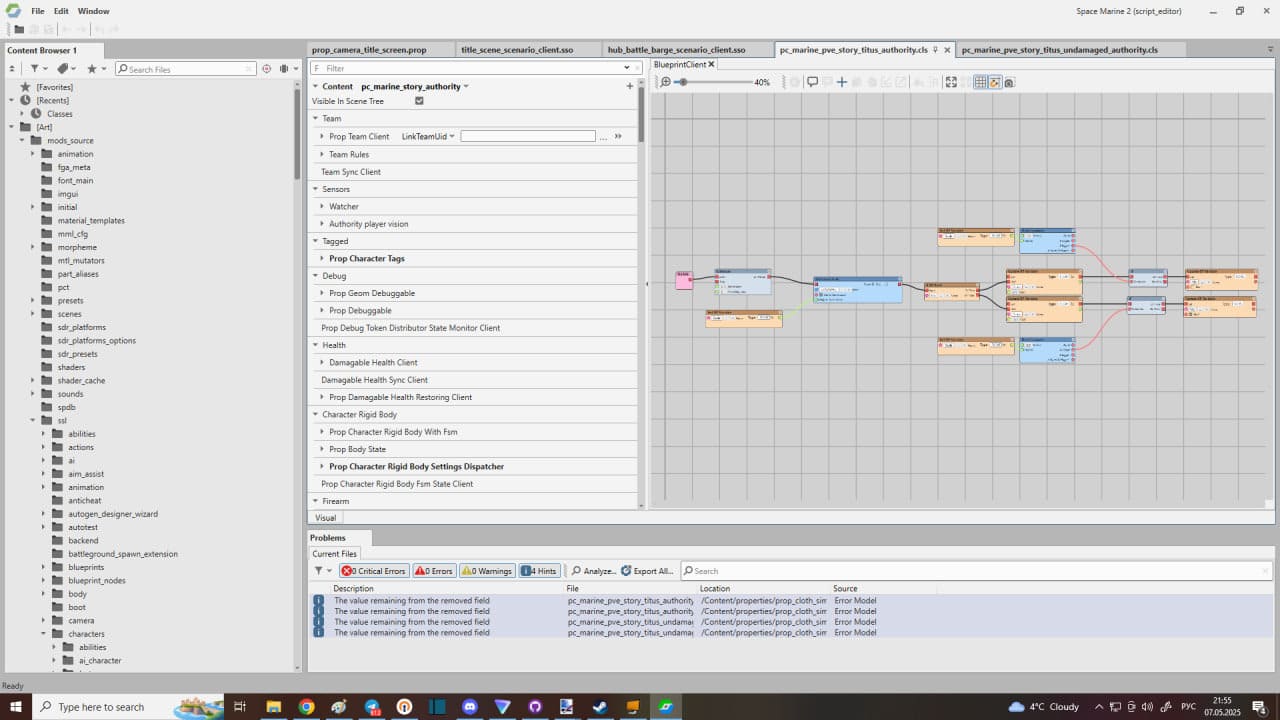This screenshot has width=1280, height=720.
Task: Open the Window menu
Action: coord(94,11)
